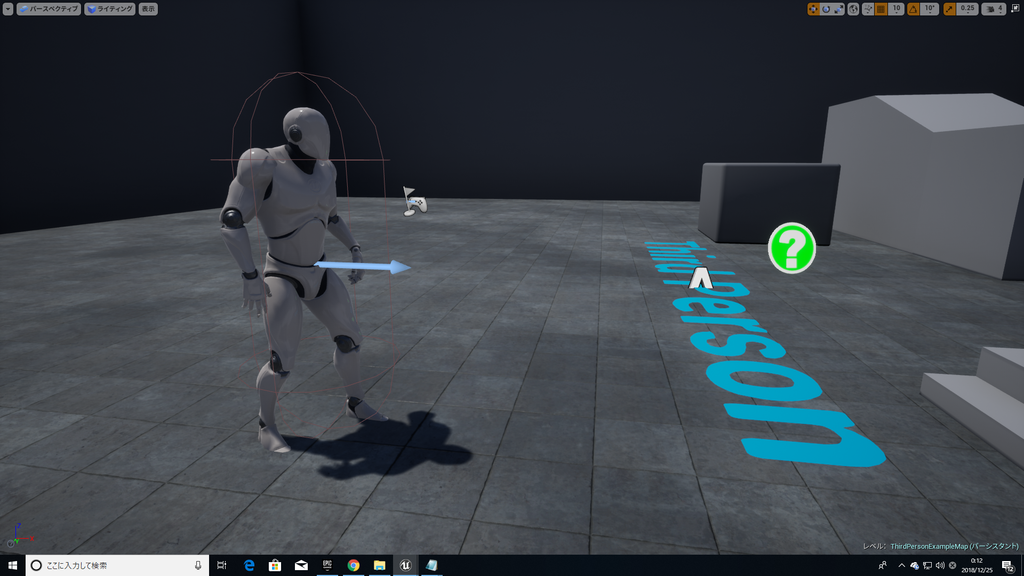
Task: Click the ThirdPersonExampleMap level name link
Action: (x=954, y=546)
